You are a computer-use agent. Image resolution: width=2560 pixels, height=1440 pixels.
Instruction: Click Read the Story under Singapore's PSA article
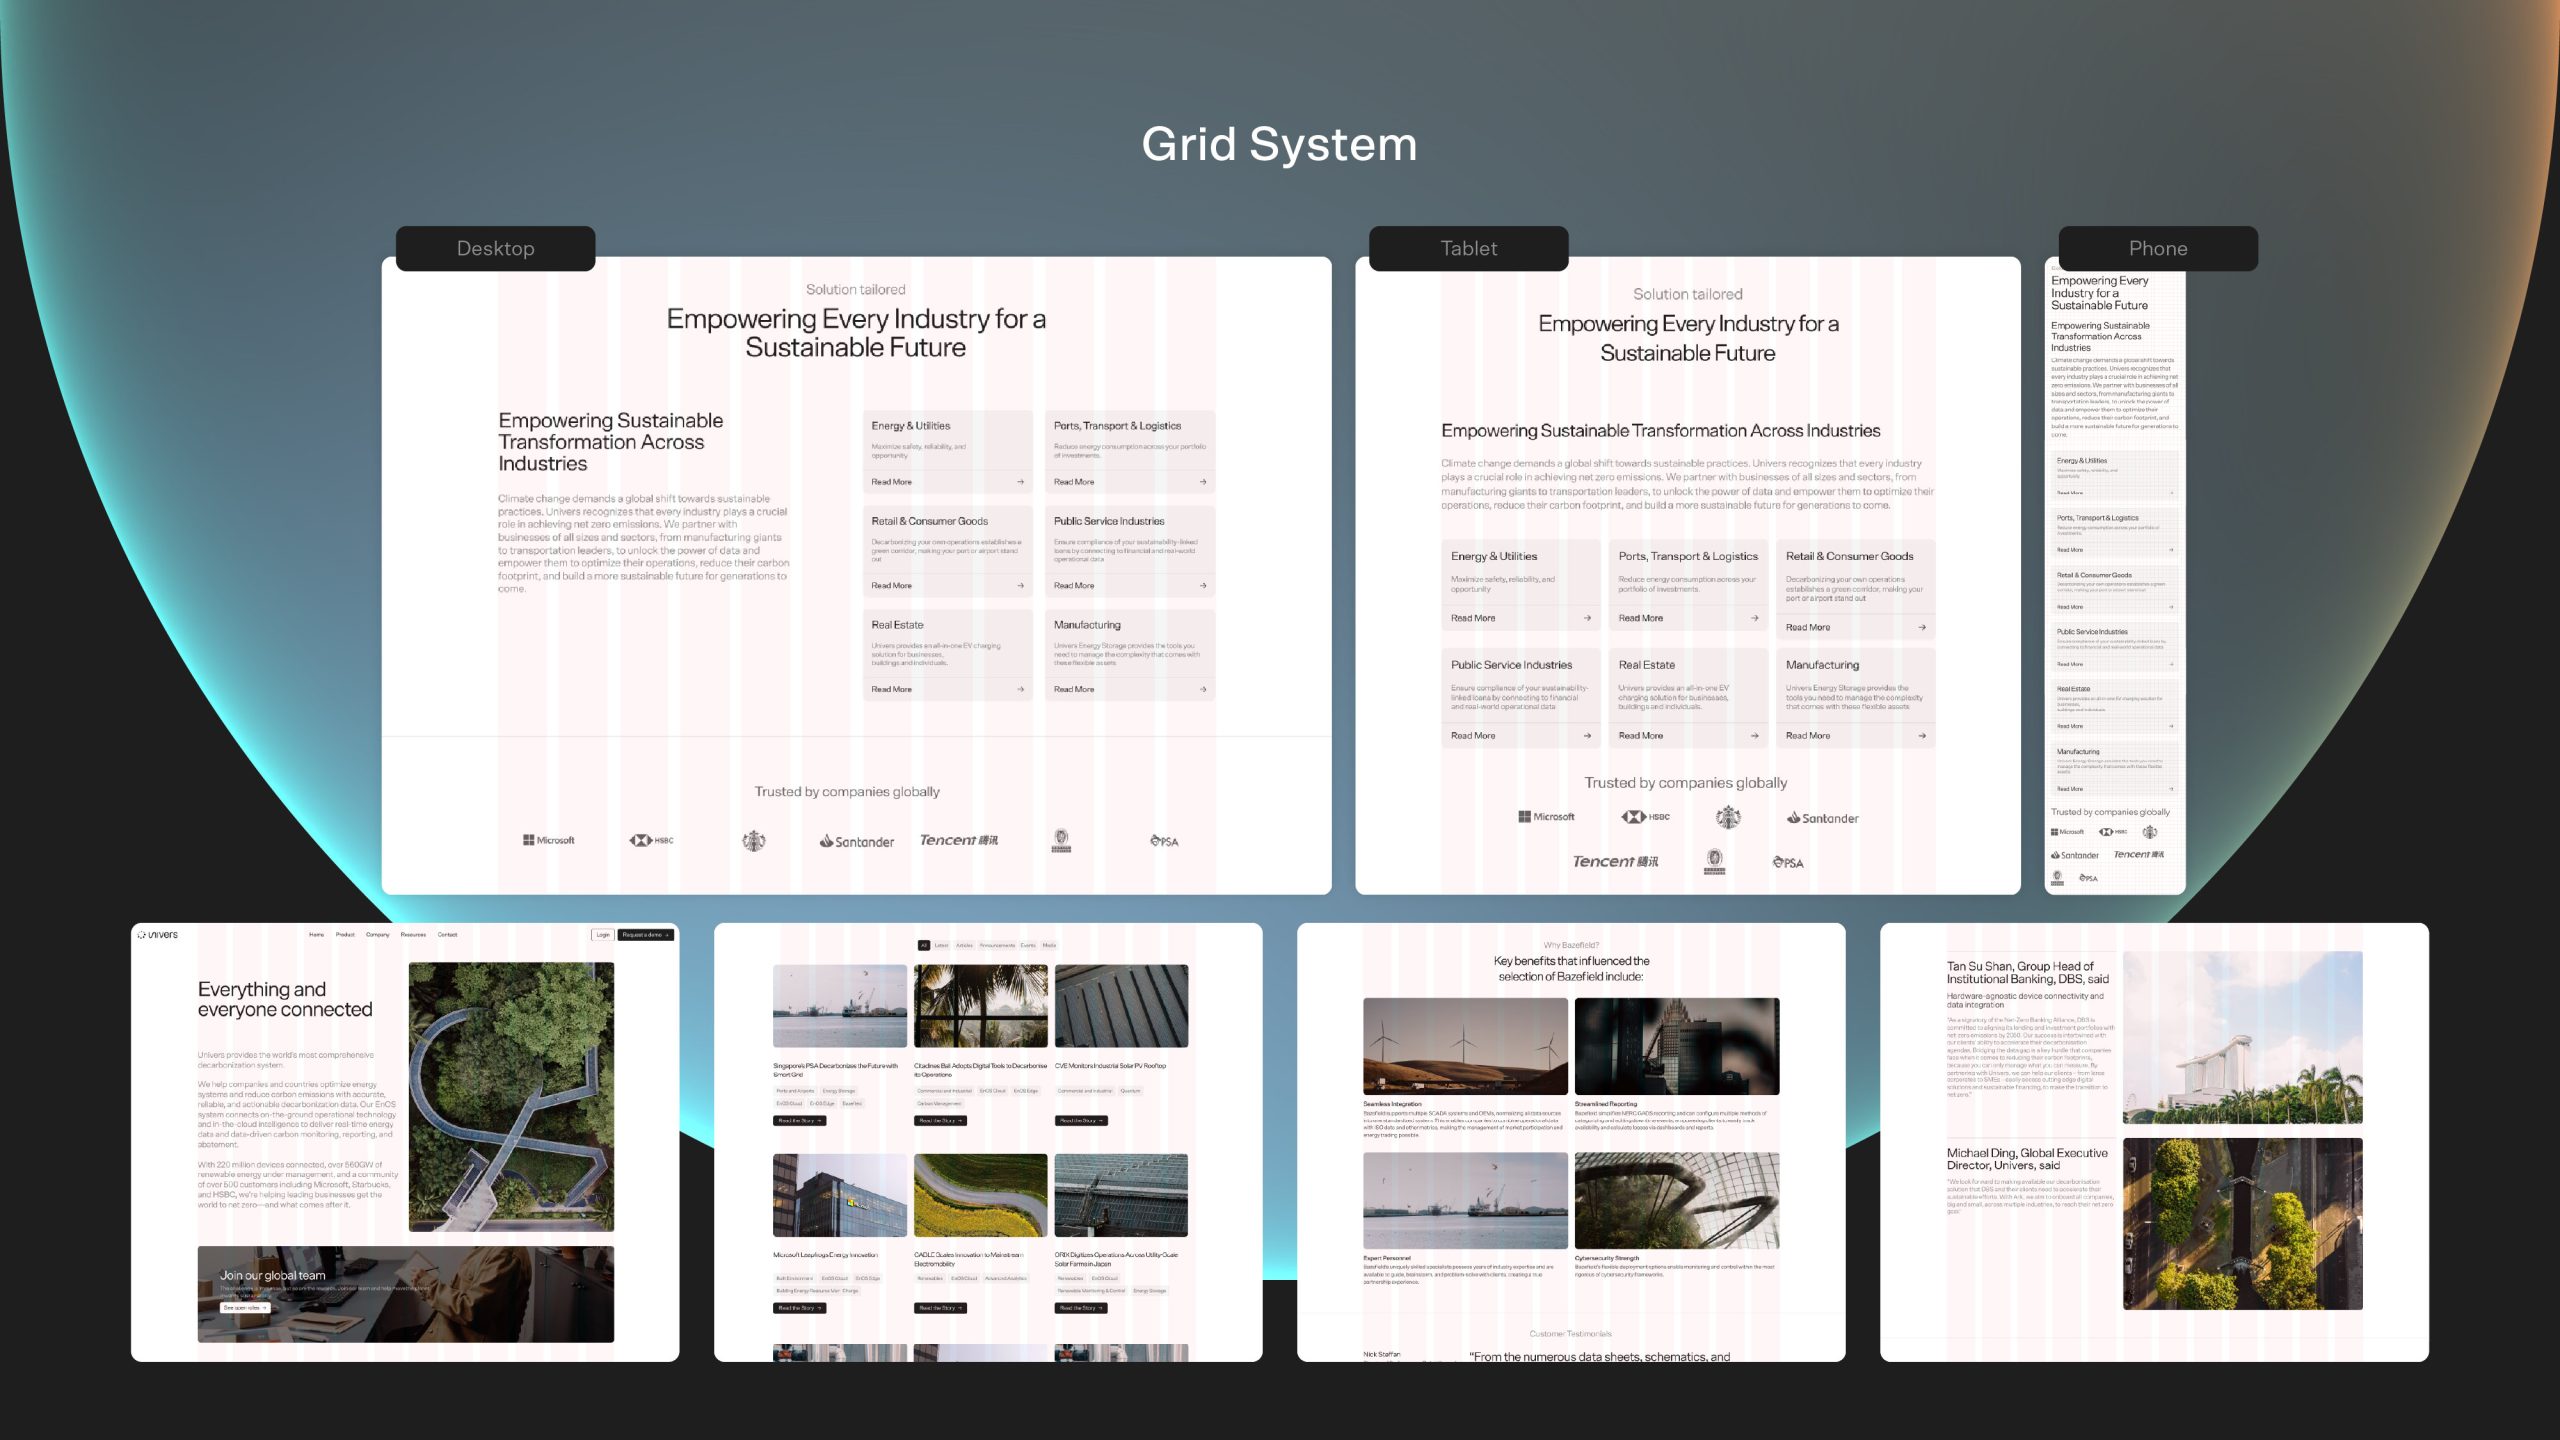[x=799, y=1121]
